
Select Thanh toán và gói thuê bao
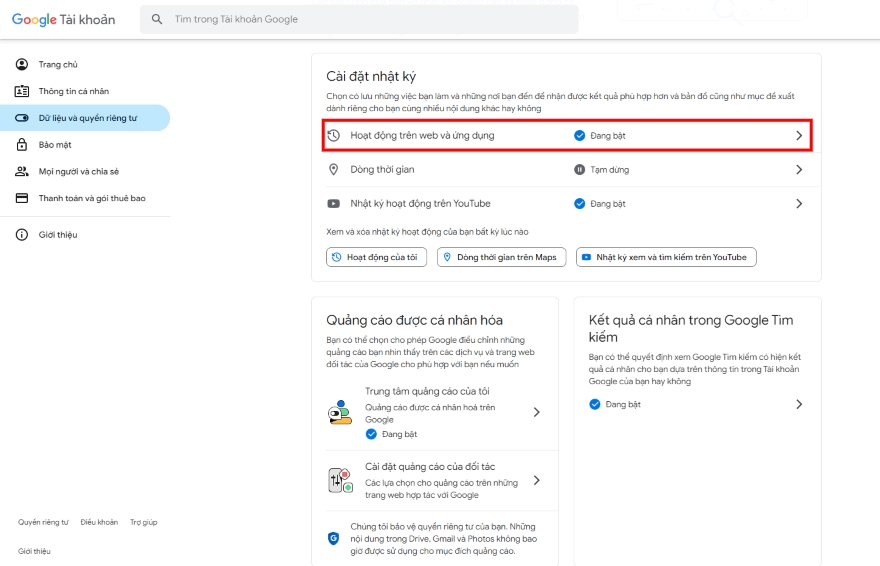91,198
